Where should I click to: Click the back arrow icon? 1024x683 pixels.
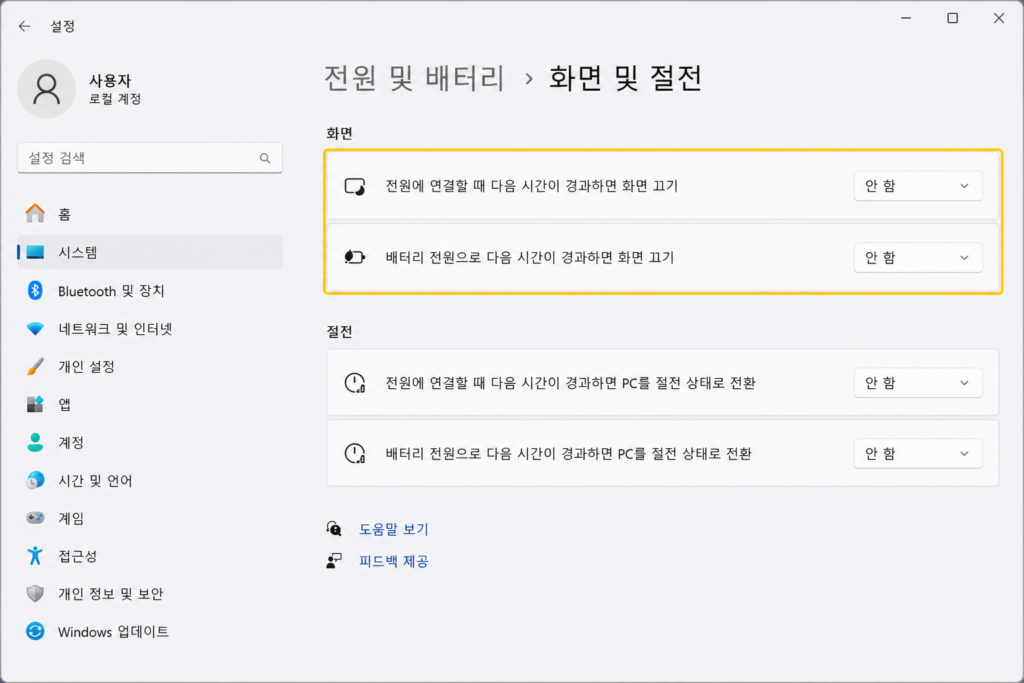[x=24, y=26]
